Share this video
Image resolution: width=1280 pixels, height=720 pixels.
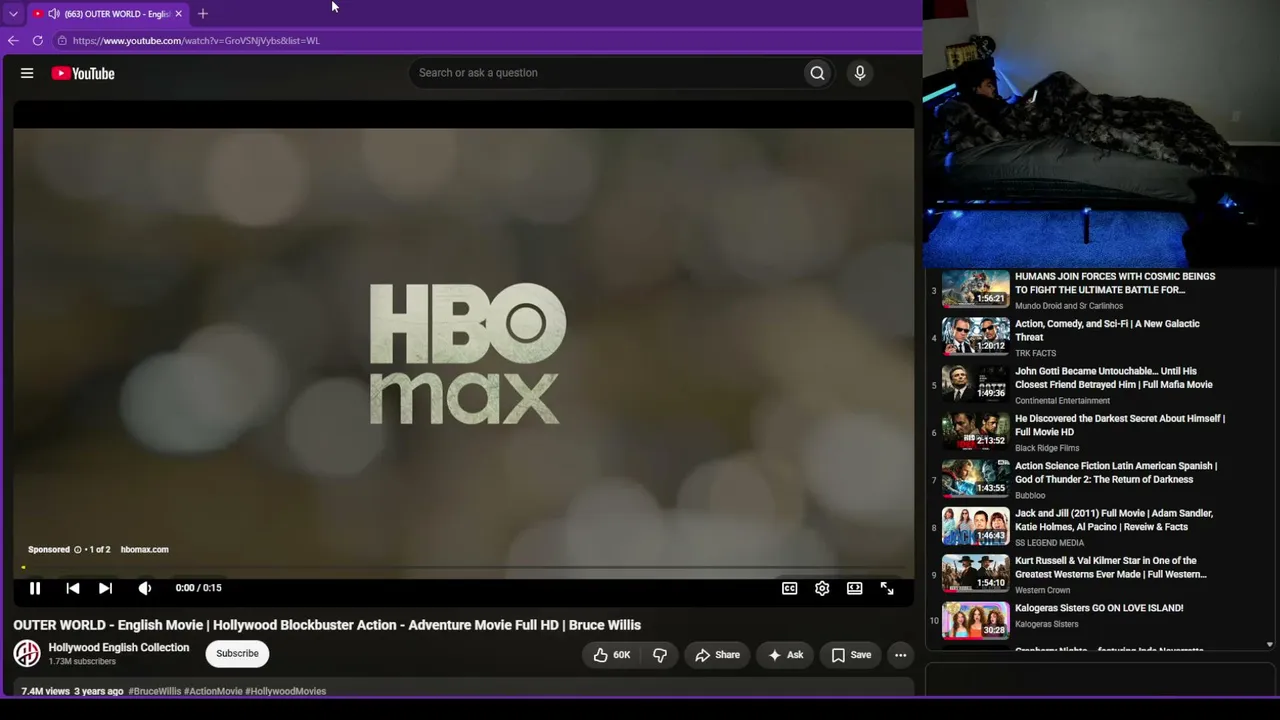[717, 655]
